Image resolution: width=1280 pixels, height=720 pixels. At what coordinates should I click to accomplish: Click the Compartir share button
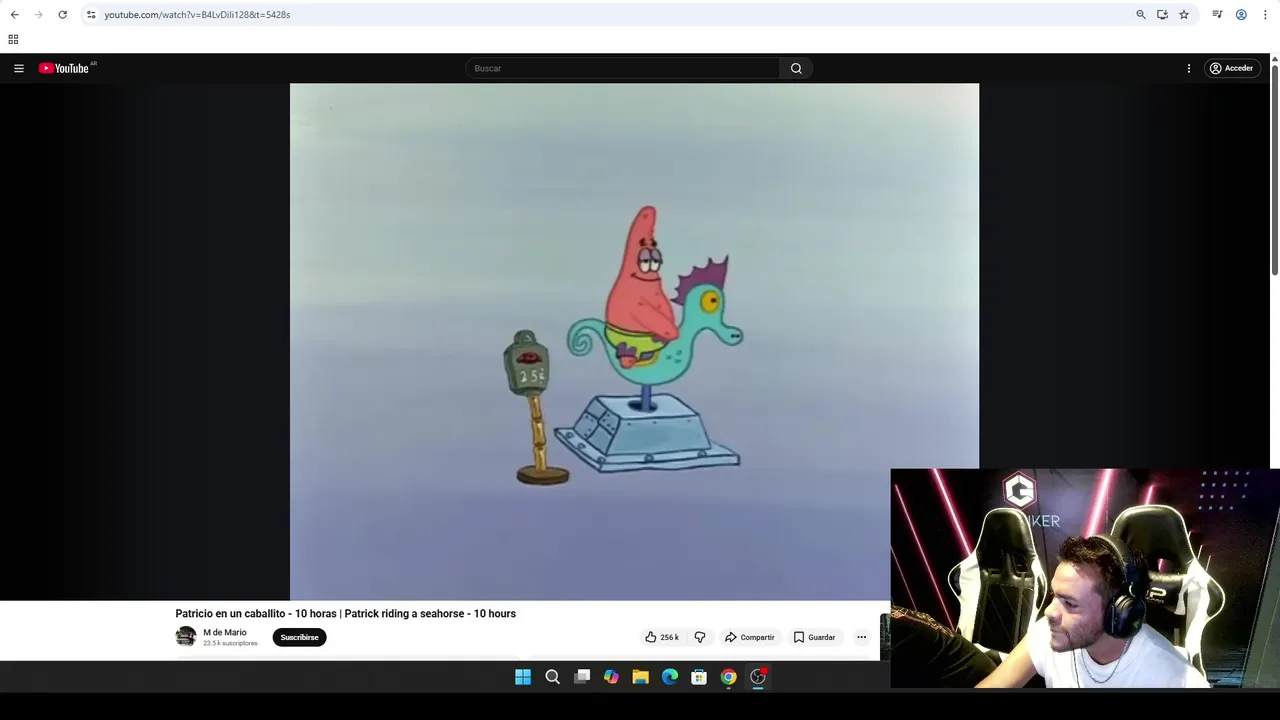(x=750, y=637)
